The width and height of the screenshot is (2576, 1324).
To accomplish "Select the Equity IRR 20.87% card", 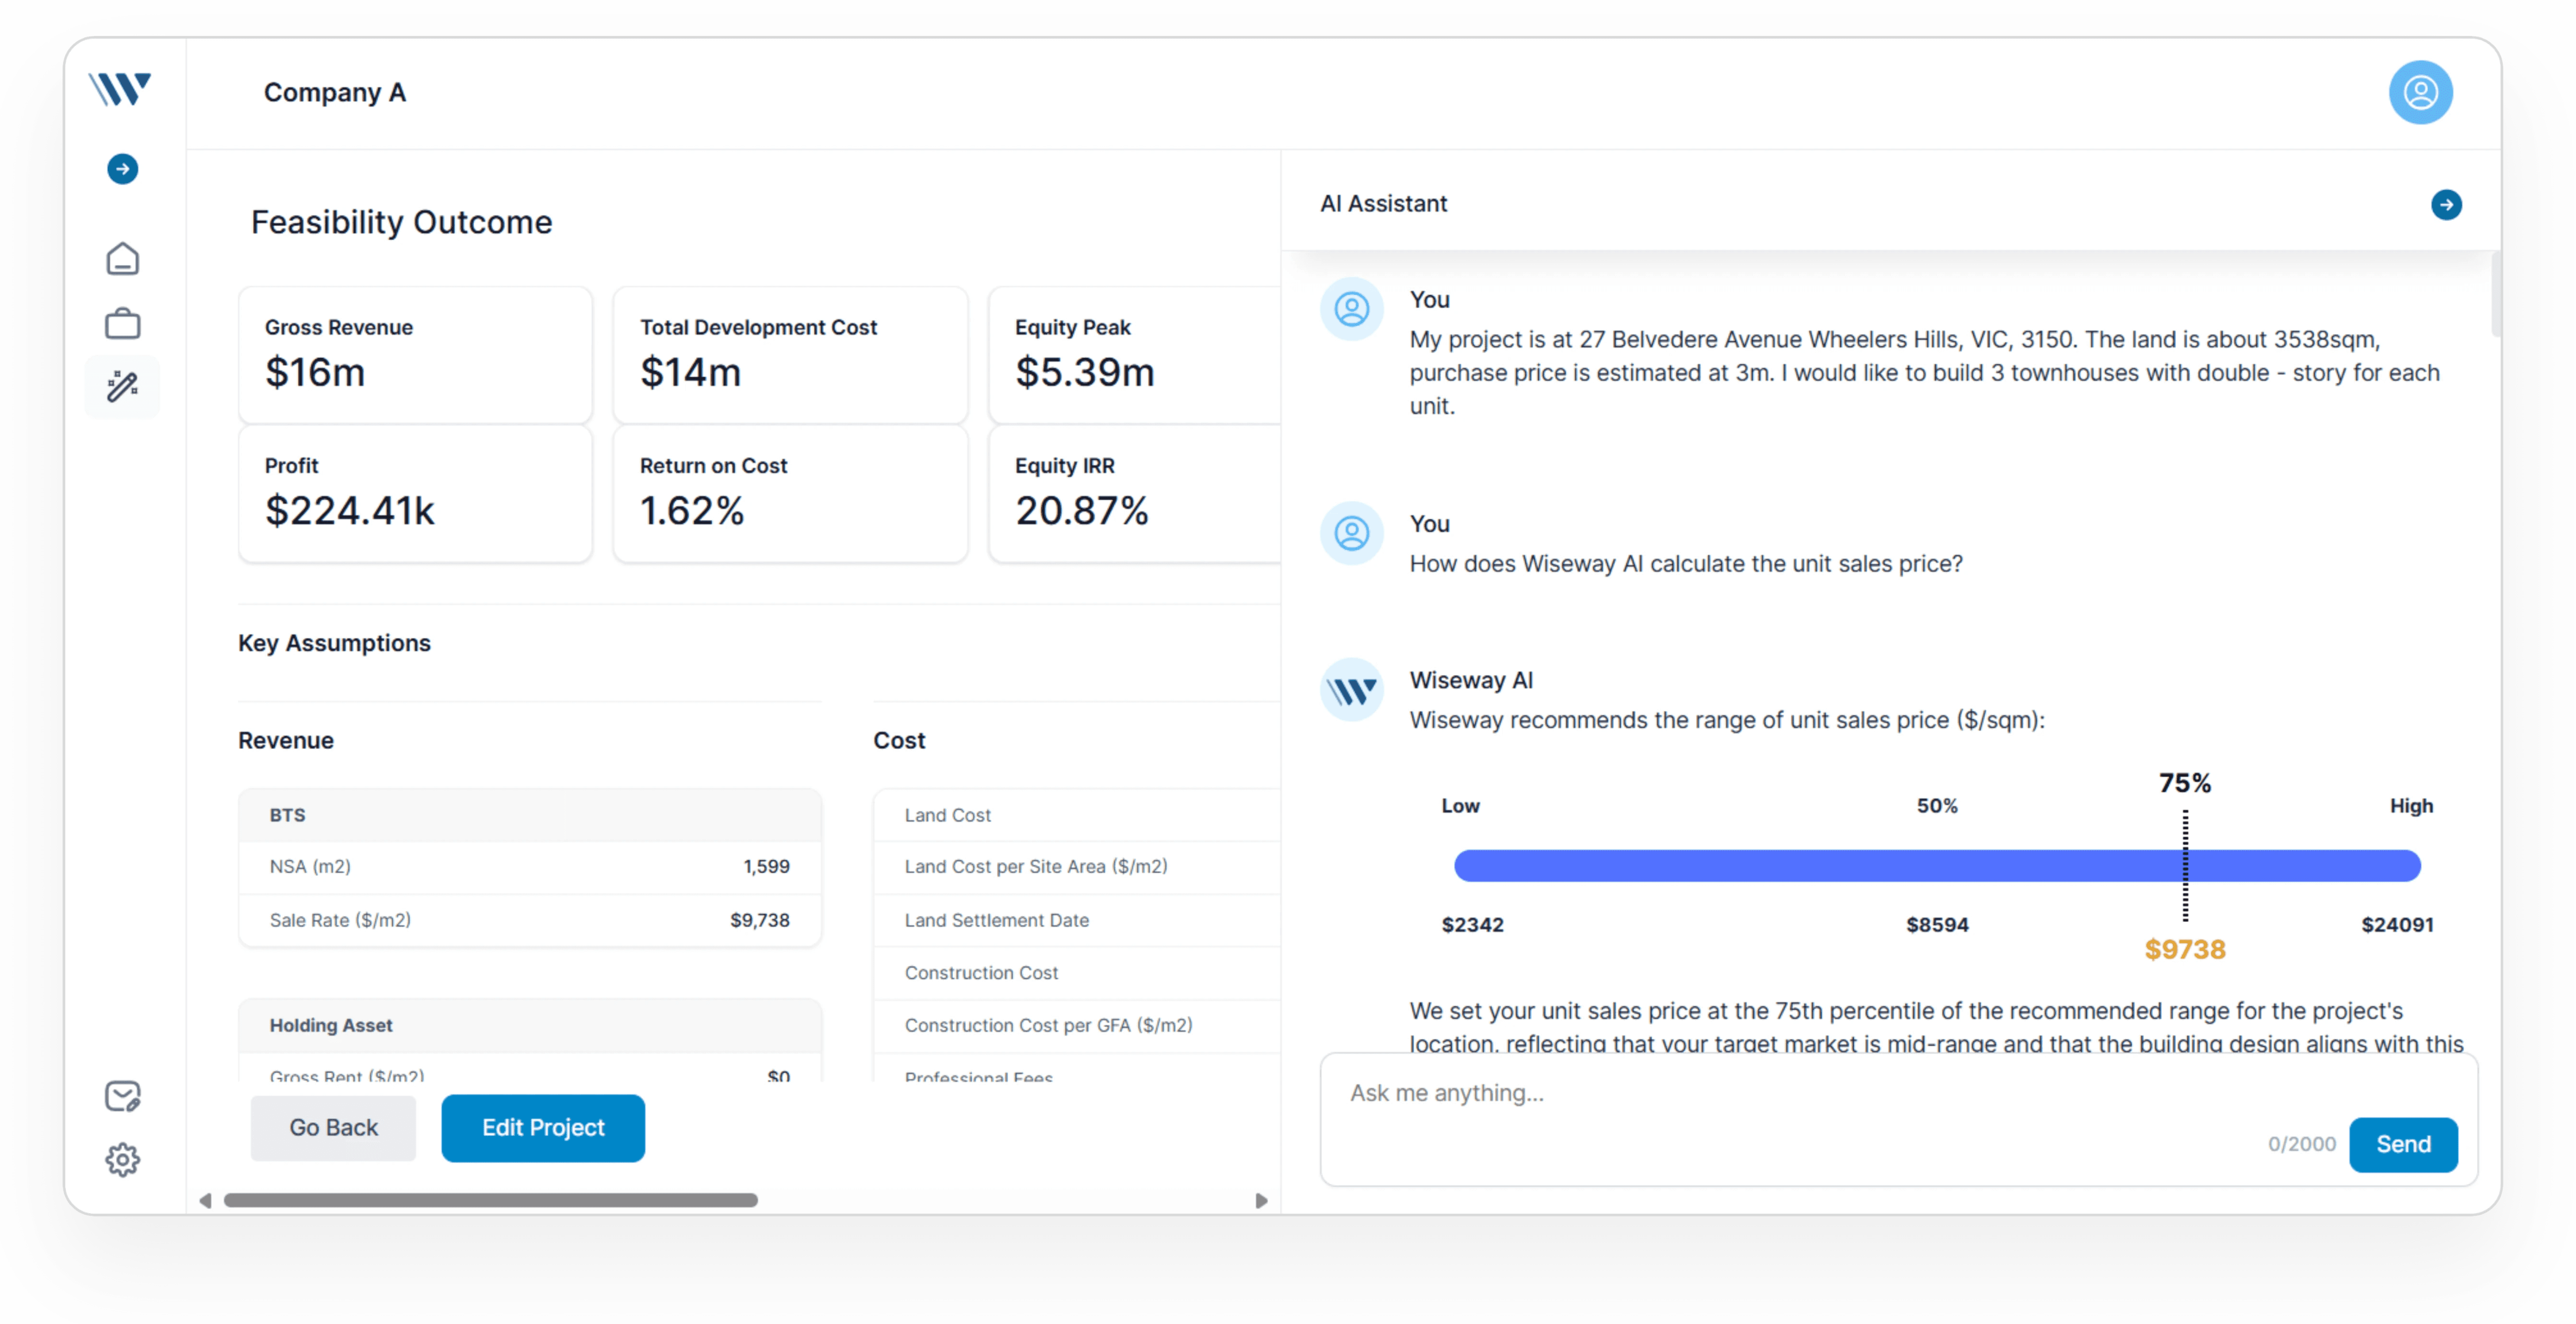I will pyautogui.click(x=1134, y=493).
